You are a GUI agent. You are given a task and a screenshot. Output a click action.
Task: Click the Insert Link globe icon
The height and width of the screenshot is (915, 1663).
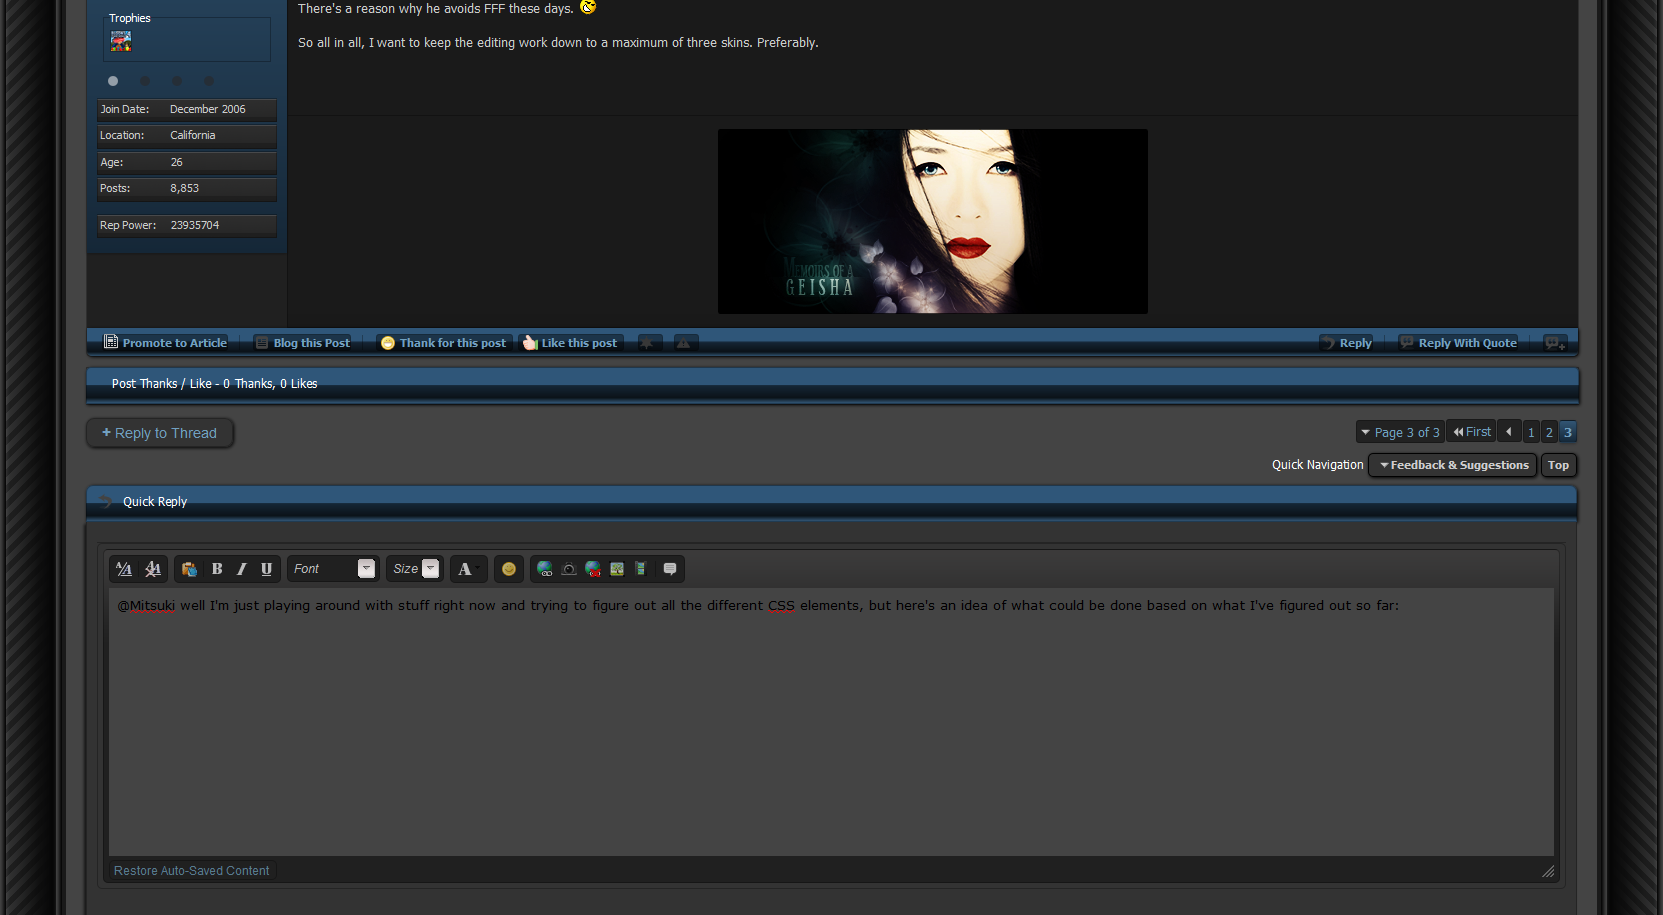tap(545, 569)
